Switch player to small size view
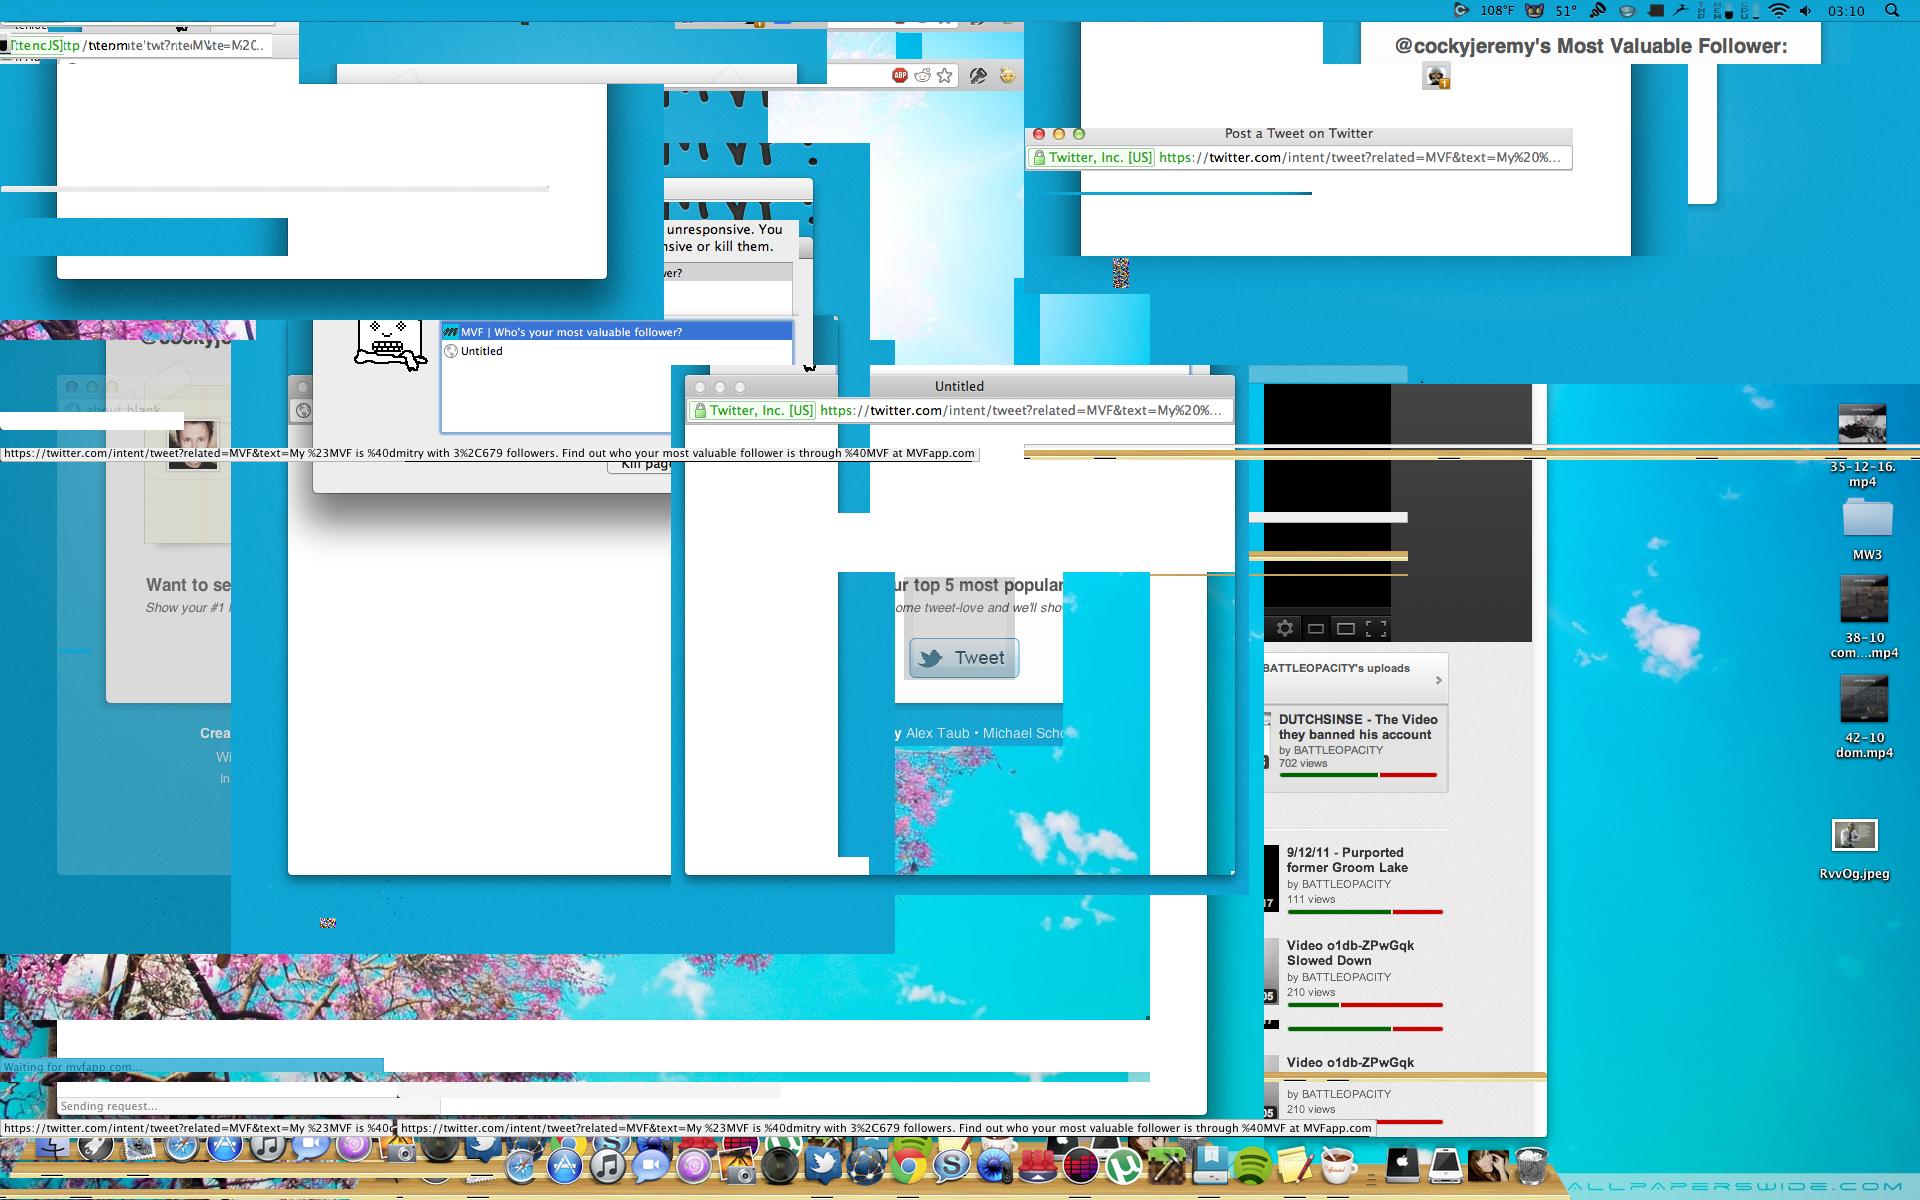The image size is (1920, 1200). 1316,628
